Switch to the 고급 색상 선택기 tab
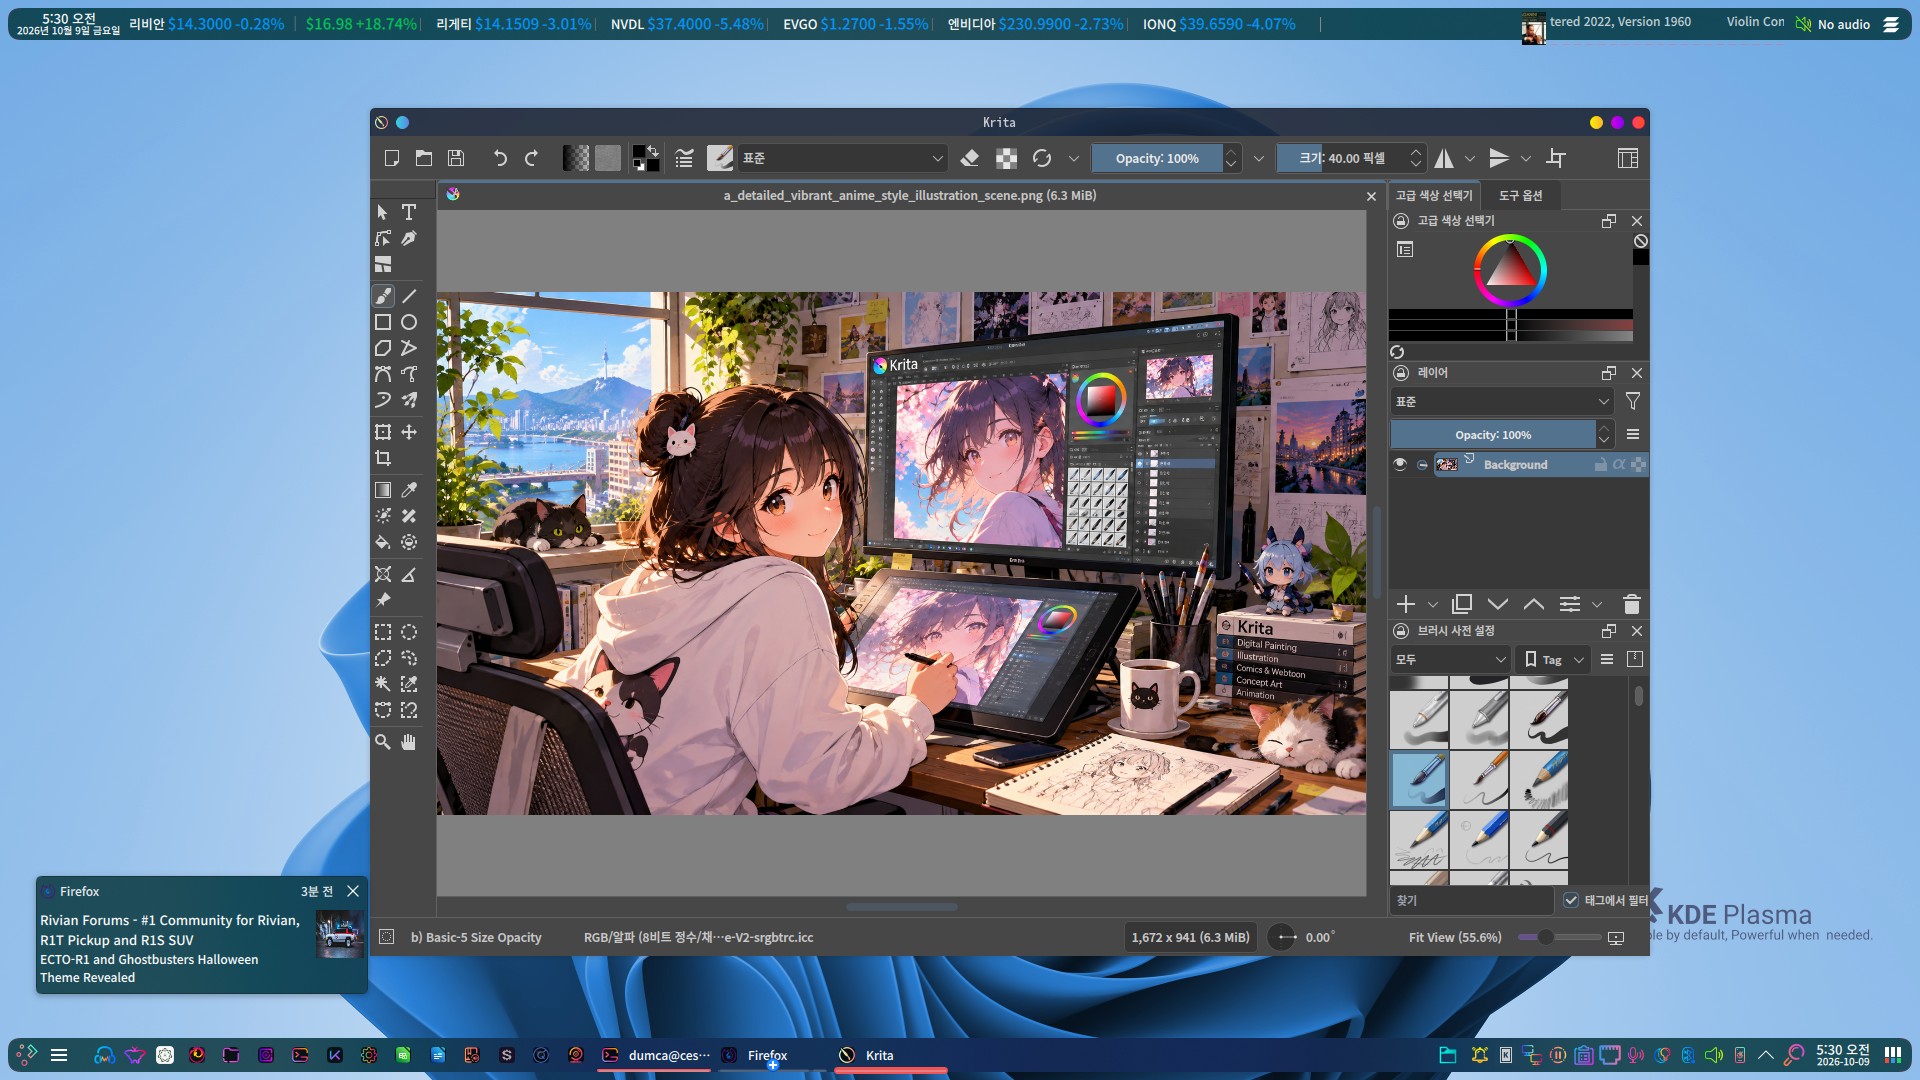 pos(1434,195)
